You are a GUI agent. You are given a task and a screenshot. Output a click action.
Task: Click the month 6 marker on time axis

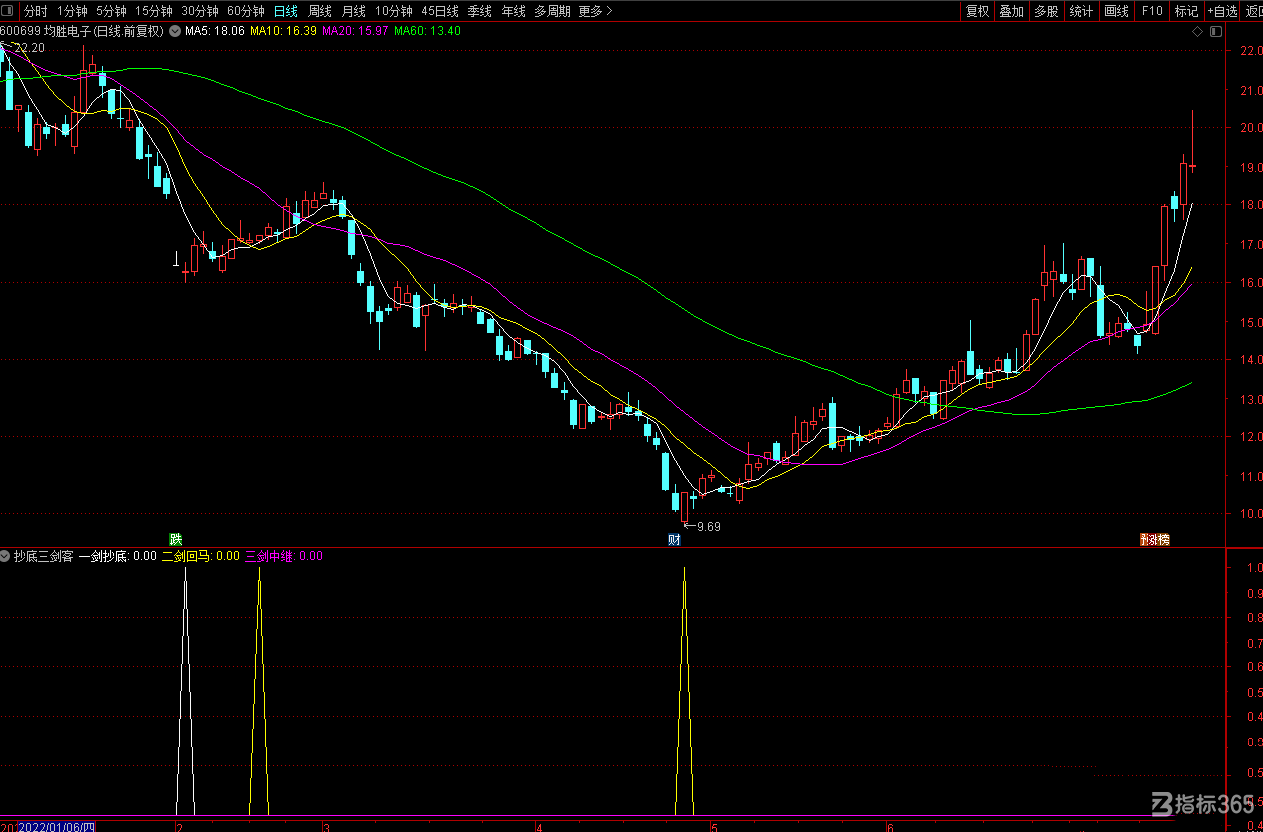click(889, 827)
